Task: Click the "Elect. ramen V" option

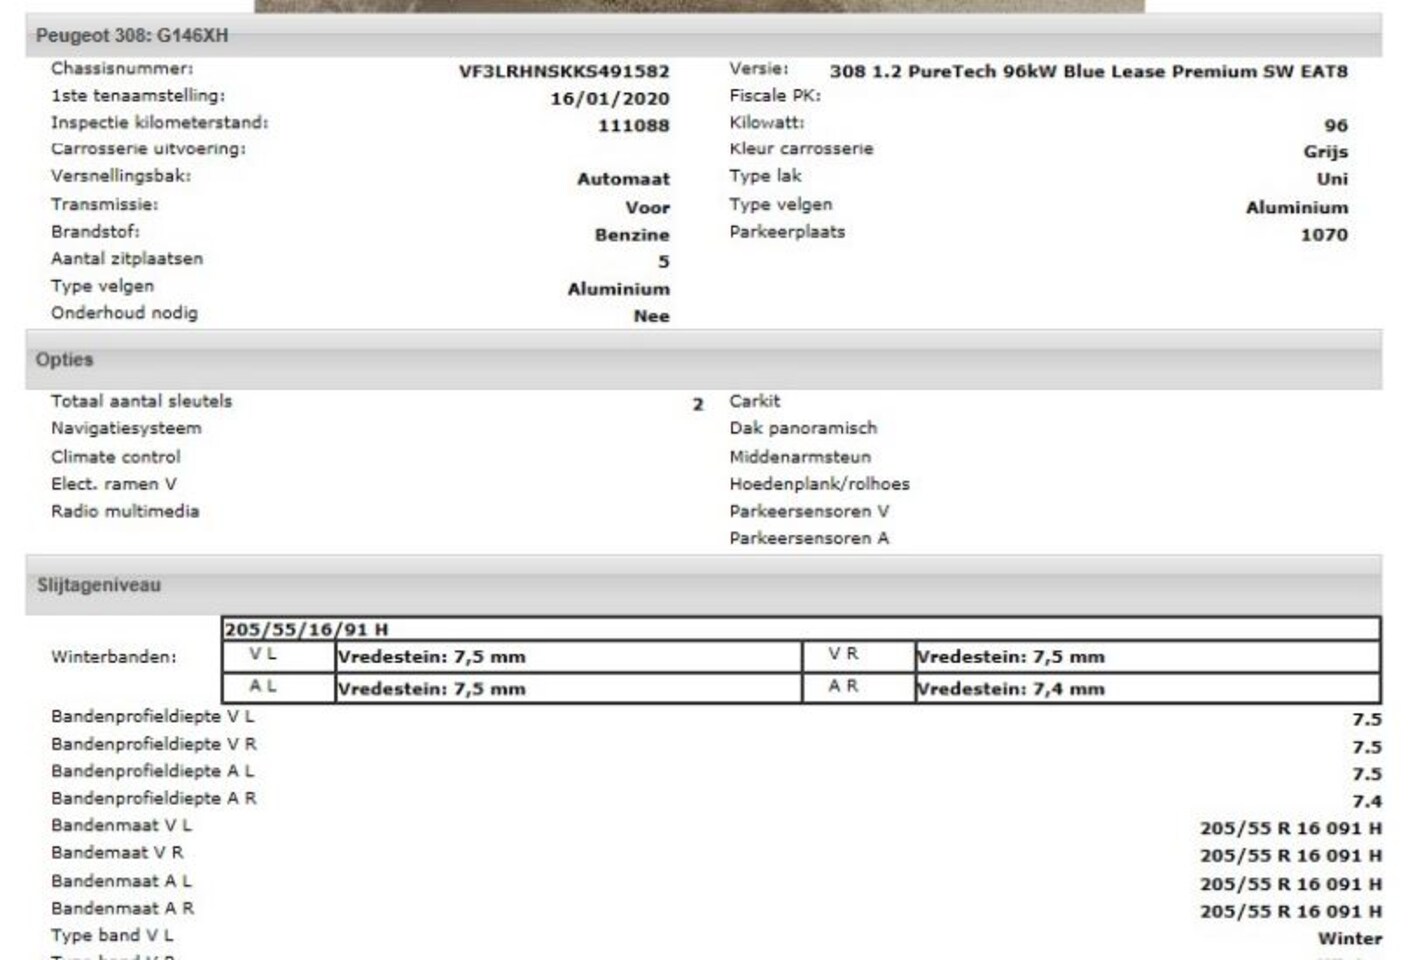Action: point(114,483)
